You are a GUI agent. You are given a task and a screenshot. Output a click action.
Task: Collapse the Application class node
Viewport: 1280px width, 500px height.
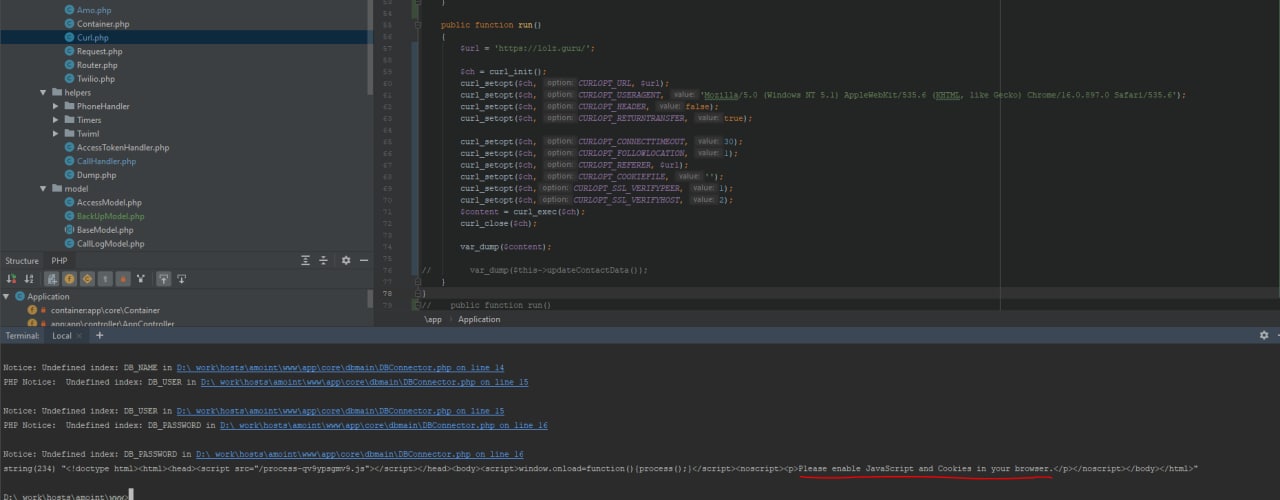[6, 296]
